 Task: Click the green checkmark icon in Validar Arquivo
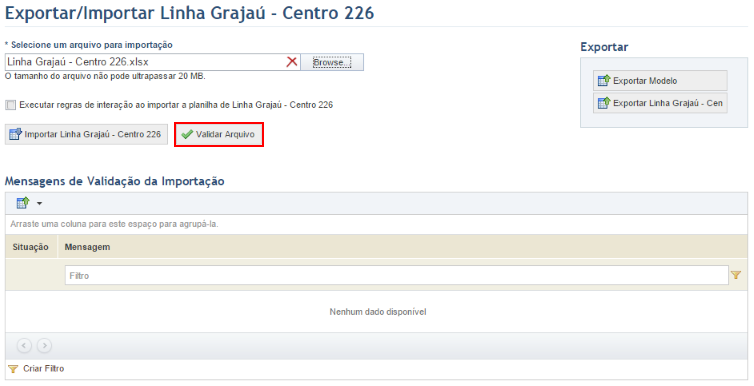[187, 134]
